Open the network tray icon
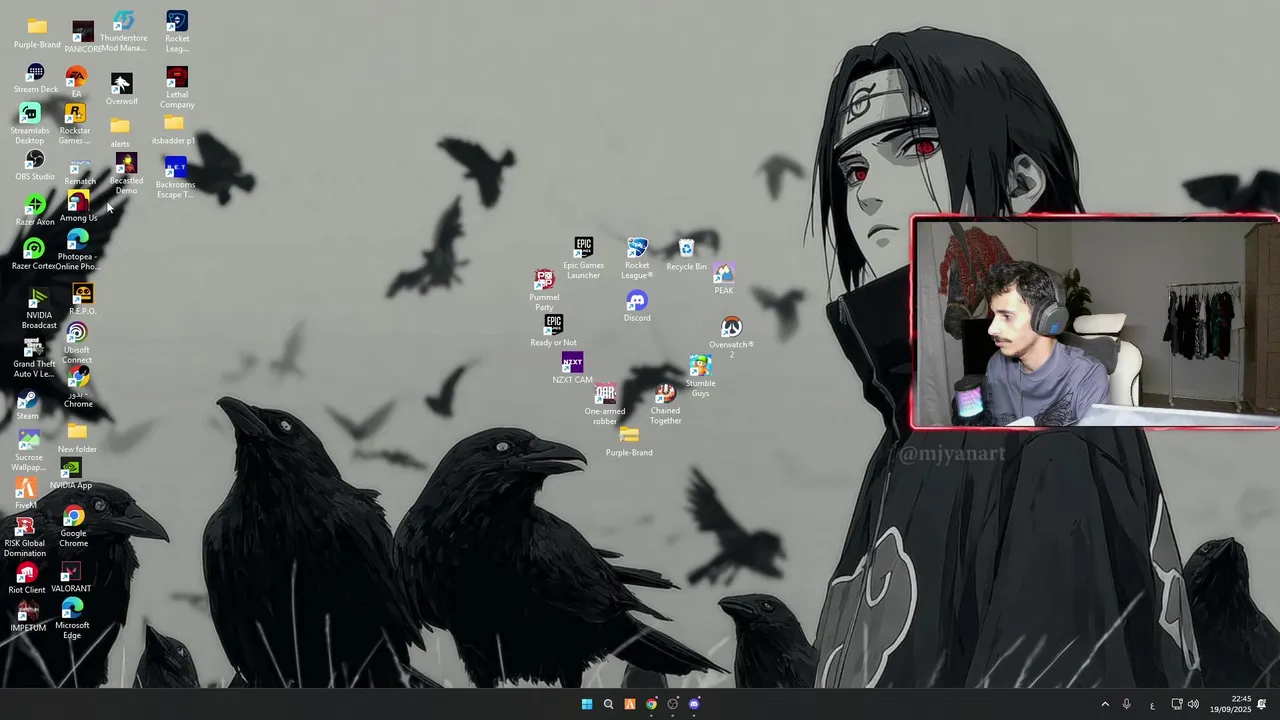 pos(1177,704)
